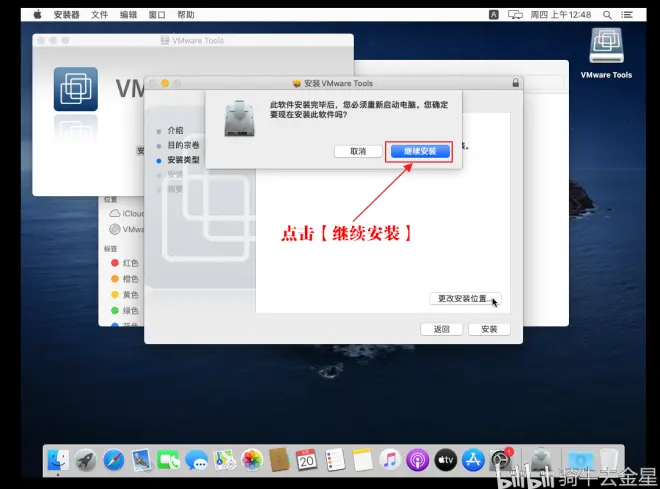Select 介绍 step in installer sidebar
This screenshot has width=660, height=489.
(175, 130)
